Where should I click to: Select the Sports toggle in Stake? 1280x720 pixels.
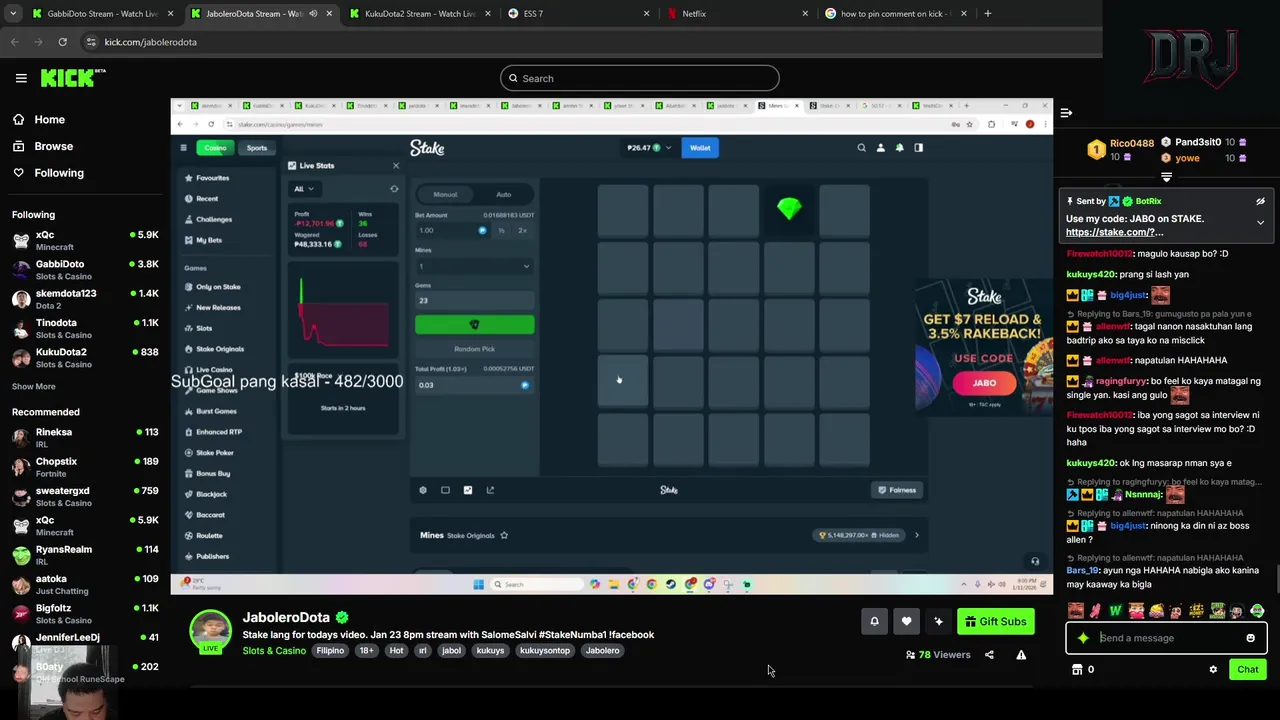(257, 148)
